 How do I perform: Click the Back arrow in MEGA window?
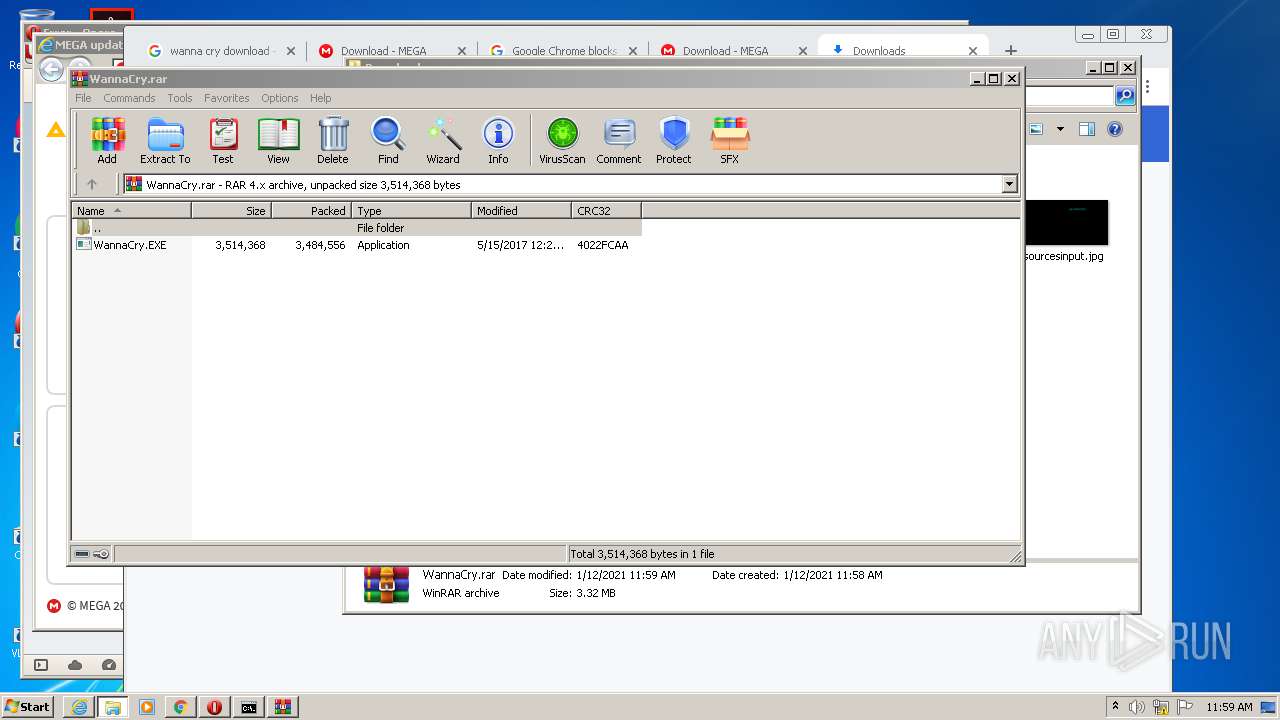click(x=51, y=69)
